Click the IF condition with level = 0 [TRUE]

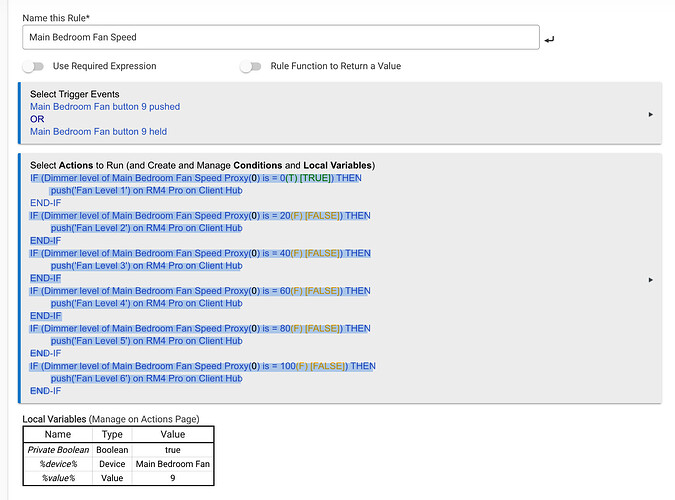tap(196, 178)
